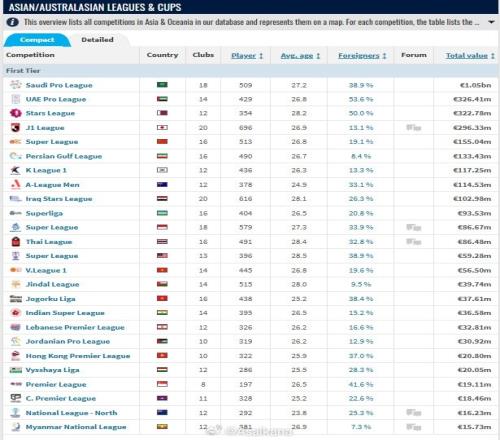Screen dimensions: 500x440
Task: Click the info icon in overview banner
Action: pyautogui.click(x=13, y=22)
